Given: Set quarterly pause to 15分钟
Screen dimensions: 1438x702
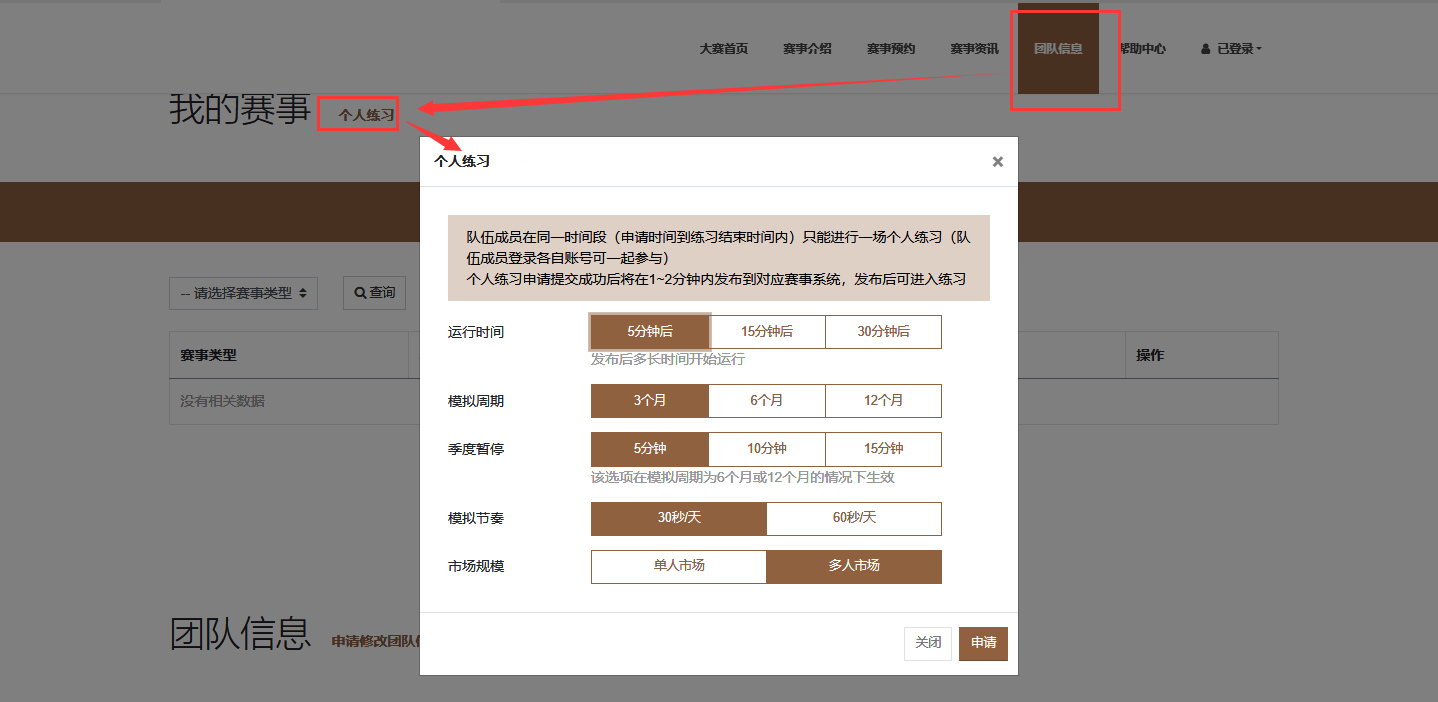Looking at the screenshot, I should (x=883, y=449).
